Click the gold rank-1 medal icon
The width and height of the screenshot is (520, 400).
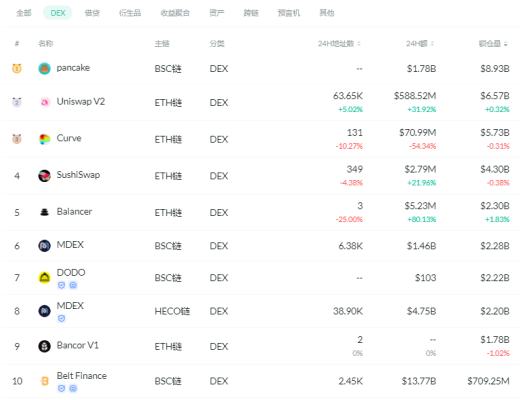(17, 69)
